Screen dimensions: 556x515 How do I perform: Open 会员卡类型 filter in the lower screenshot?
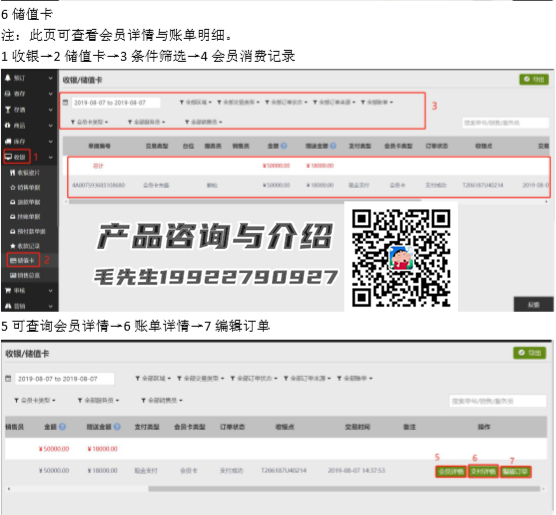[x=35, y=400]
